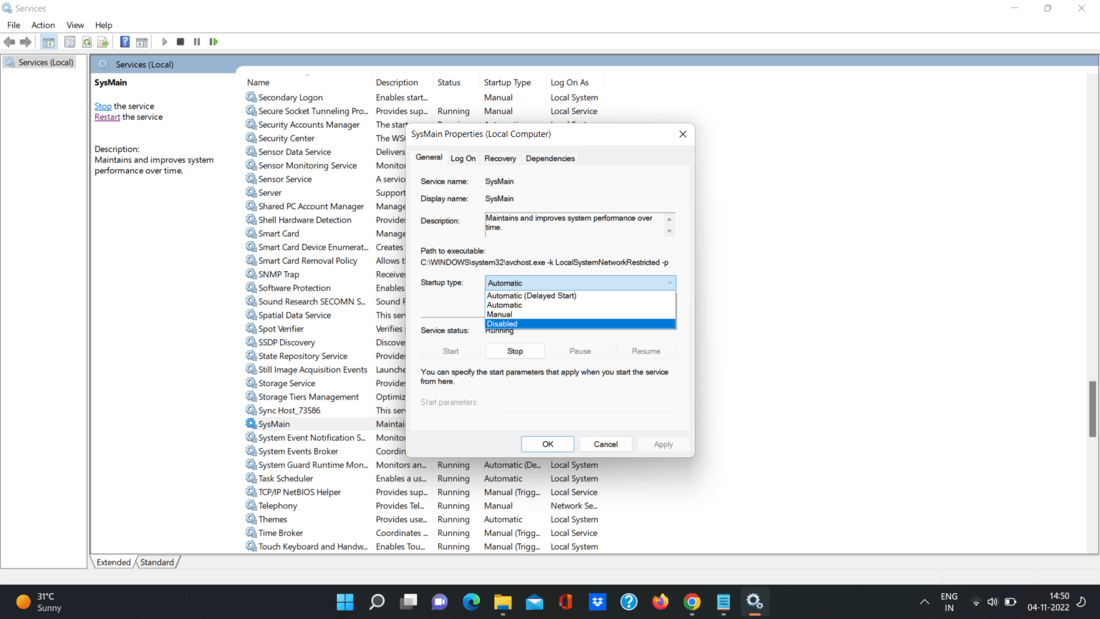The height and width of the screenshot is (619, 1100).
Task: Click the services list vertical scrollbar thumb
Action: [x=1093, y=409]
